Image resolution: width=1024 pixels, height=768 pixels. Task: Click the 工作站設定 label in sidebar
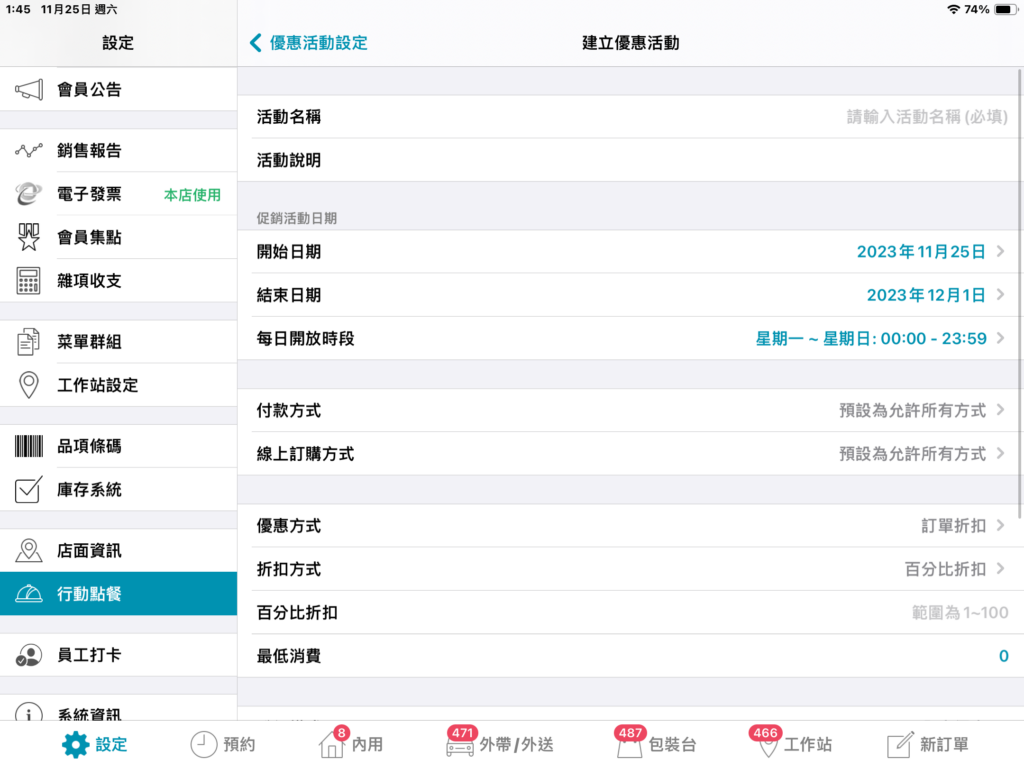pyautogui.click(x=98, y=385)
